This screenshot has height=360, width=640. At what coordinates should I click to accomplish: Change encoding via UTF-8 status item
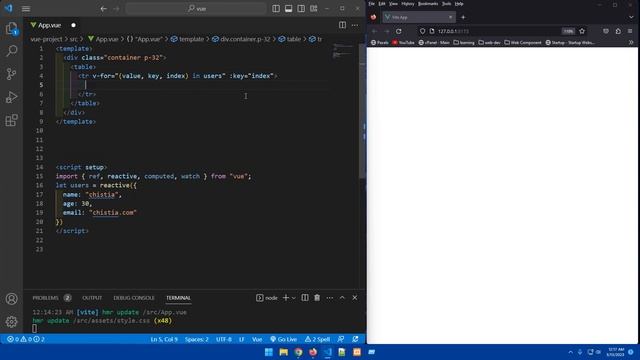point(224,339)
